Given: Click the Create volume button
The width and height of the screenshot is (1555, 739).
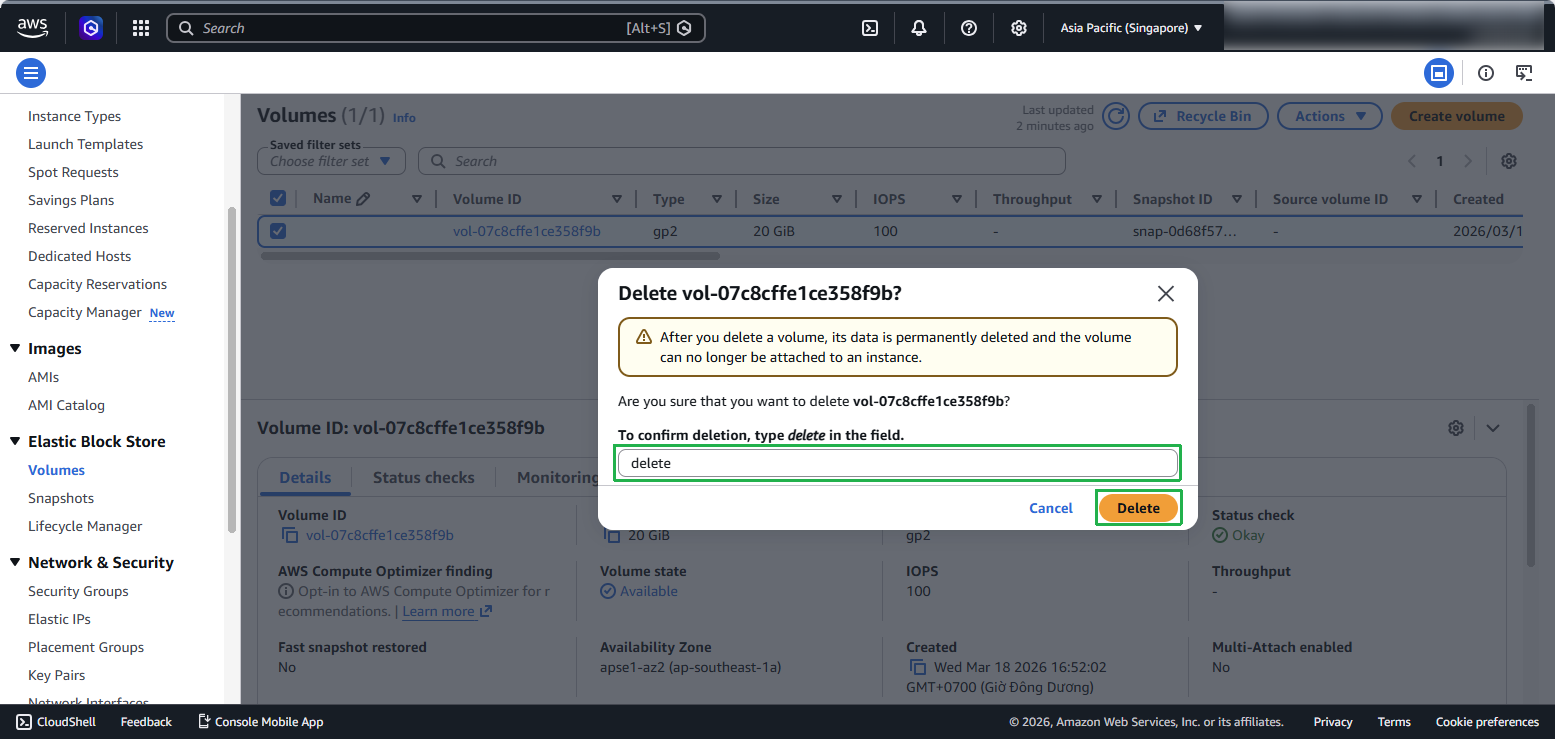Looking at the screenshot, I should pyautogui.click(x=1457, y=116).
